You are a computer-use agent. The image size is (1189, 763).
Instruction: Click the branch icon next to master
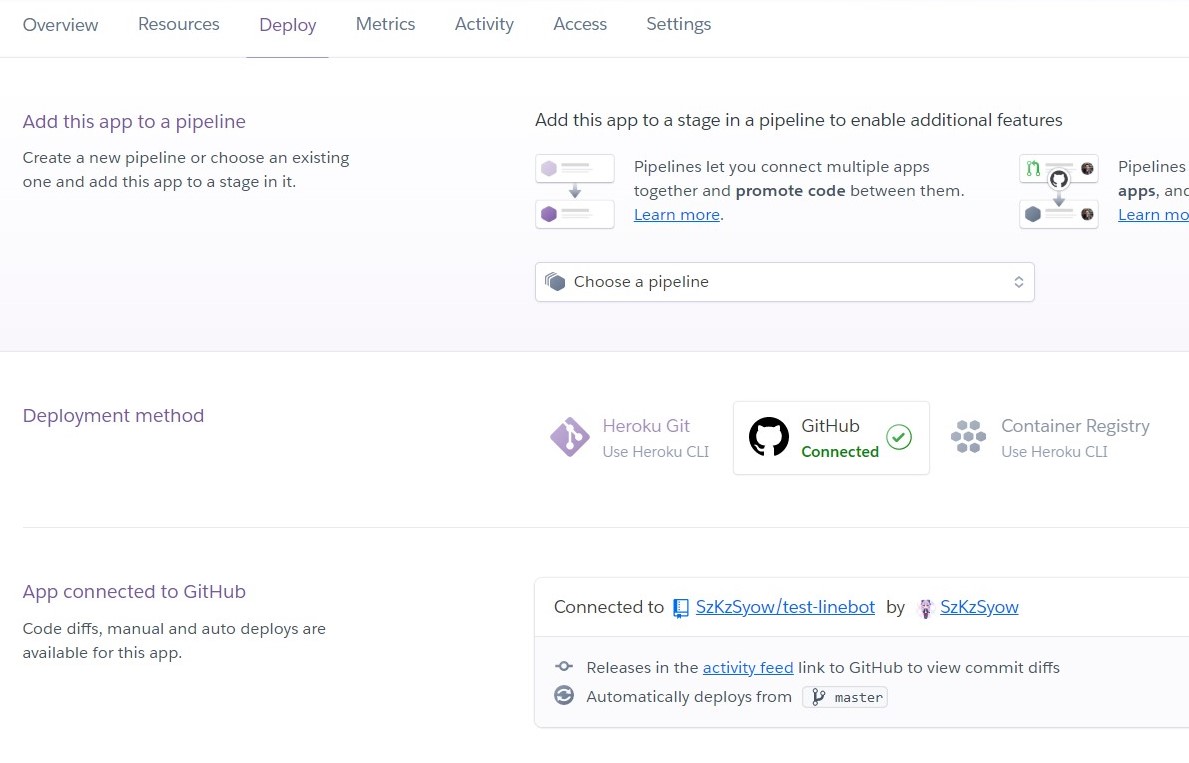(818, 697)
